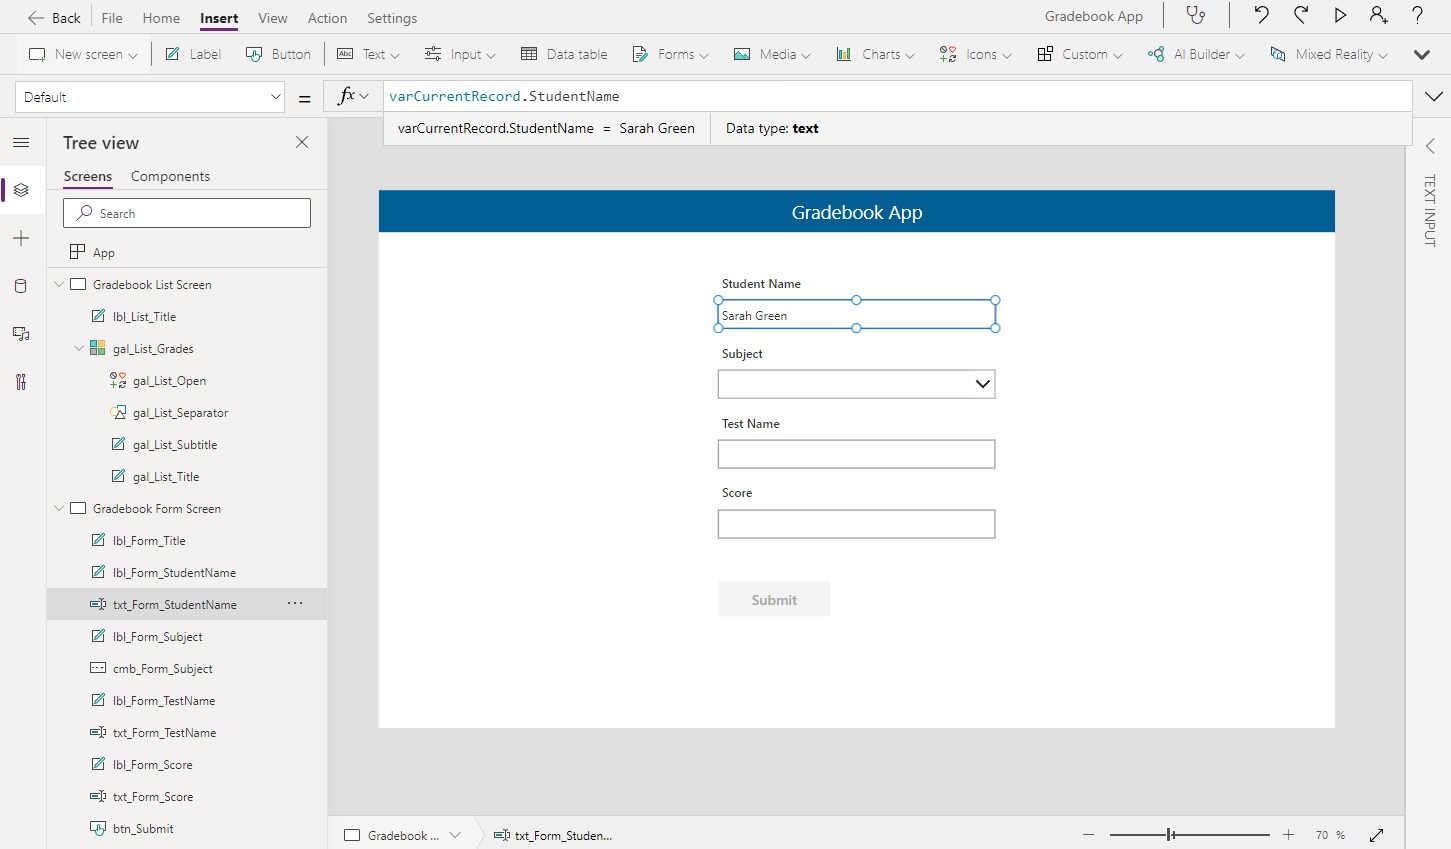Click the Tree view icon in left rail
1451x849 pixels.
point(20,190)
